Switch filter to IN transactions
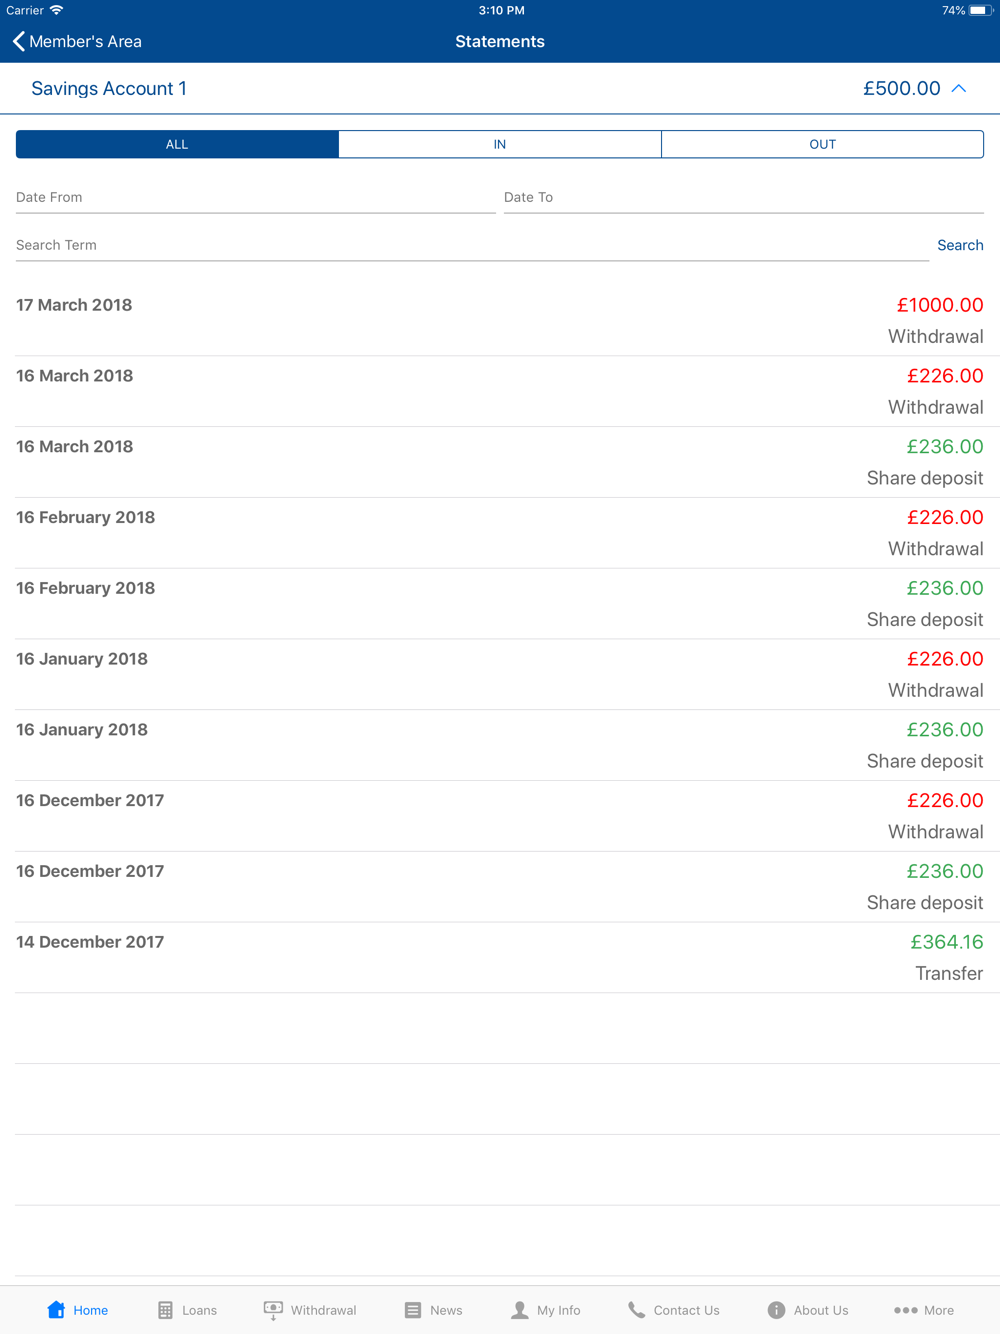 [500, 144]
